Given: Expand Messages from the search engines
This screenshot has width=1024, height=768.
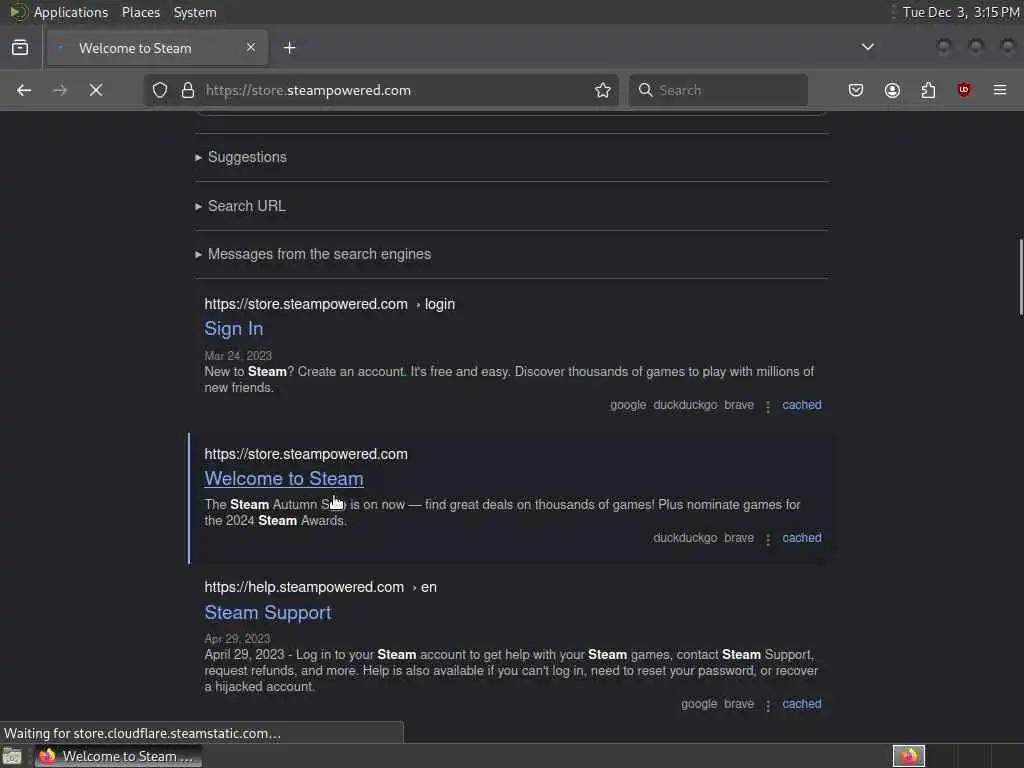Looking at the screenshot, I should (x=313, y=254).
